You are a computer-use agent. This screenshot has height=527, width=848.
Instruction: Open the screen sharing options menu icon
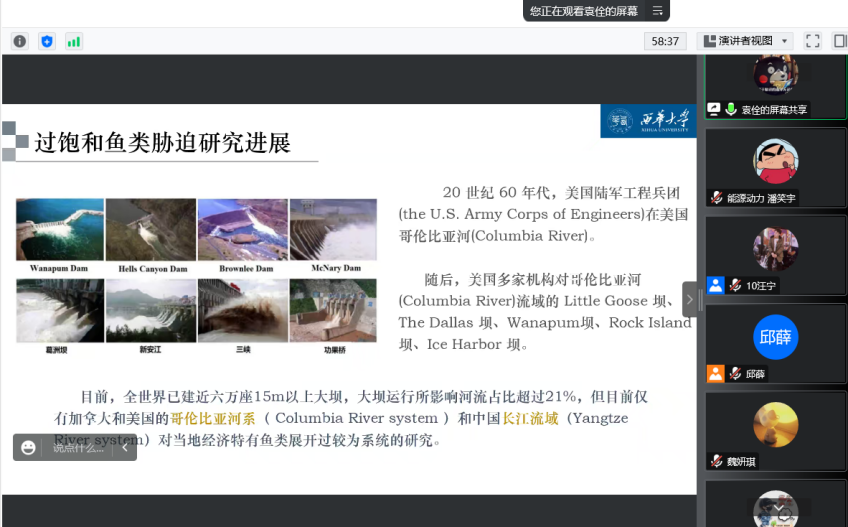tap(658, 10)
